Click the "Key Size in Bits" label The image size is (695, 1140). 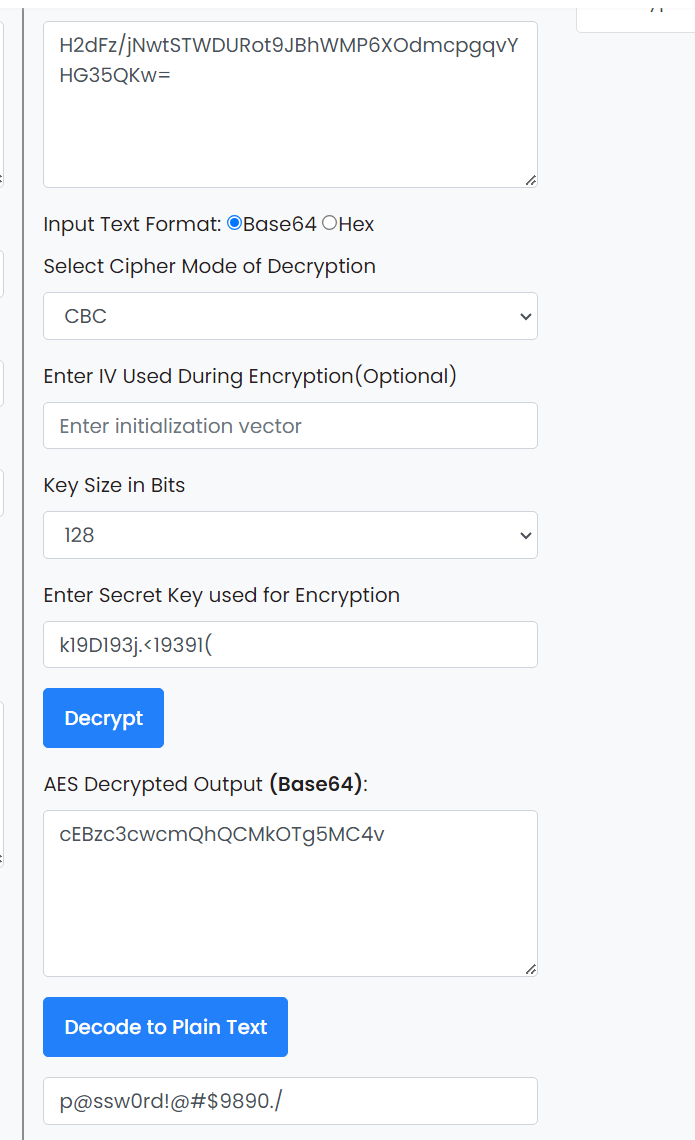pyautogui.click(x=114, y=485)
